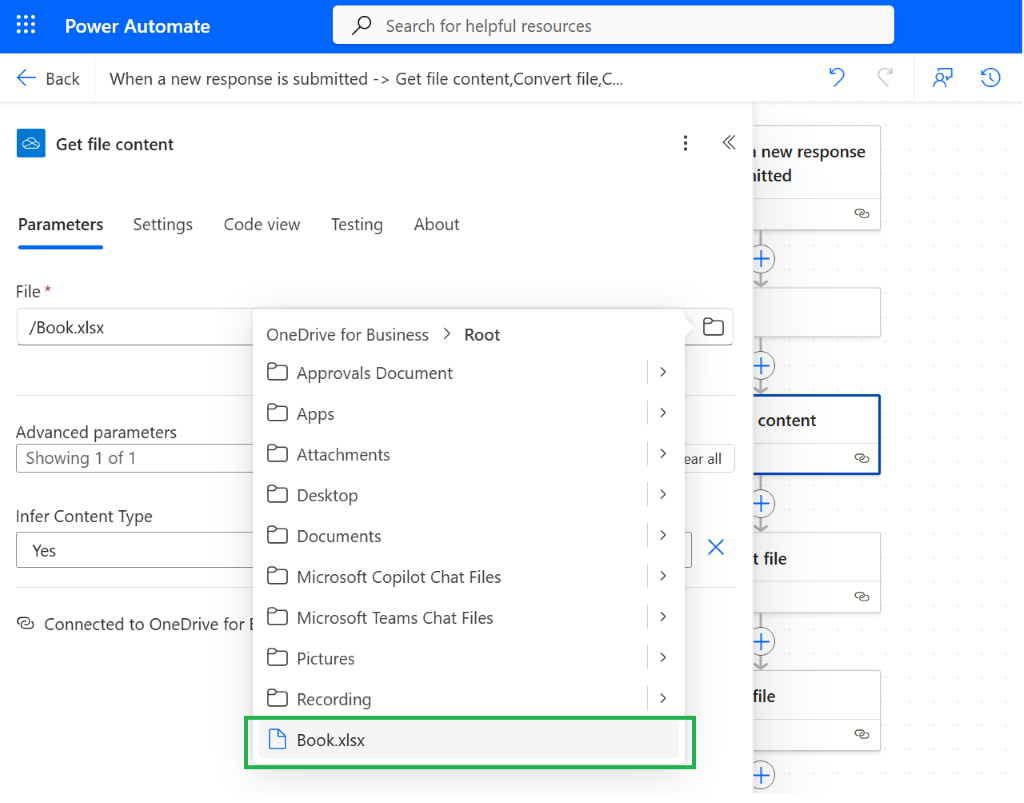Collapse the Get file content panel

[x=729, y=142]
